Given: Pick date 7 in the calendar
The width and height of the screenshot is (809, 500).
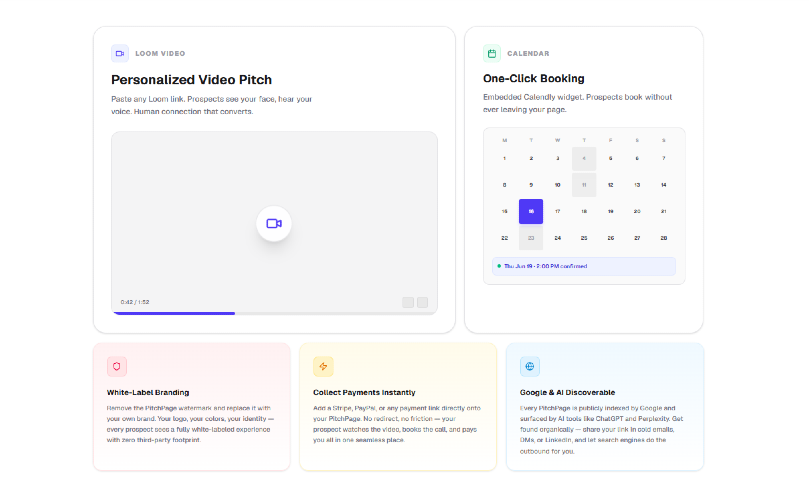Looking at the screenshot, I should pyautogui.click(x=664, y=158).
